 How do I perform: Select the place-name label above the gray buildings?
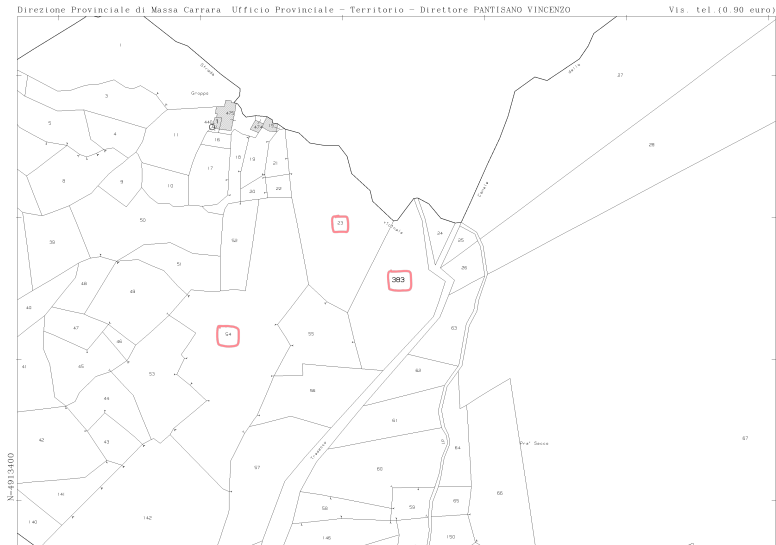click(200, 93)
